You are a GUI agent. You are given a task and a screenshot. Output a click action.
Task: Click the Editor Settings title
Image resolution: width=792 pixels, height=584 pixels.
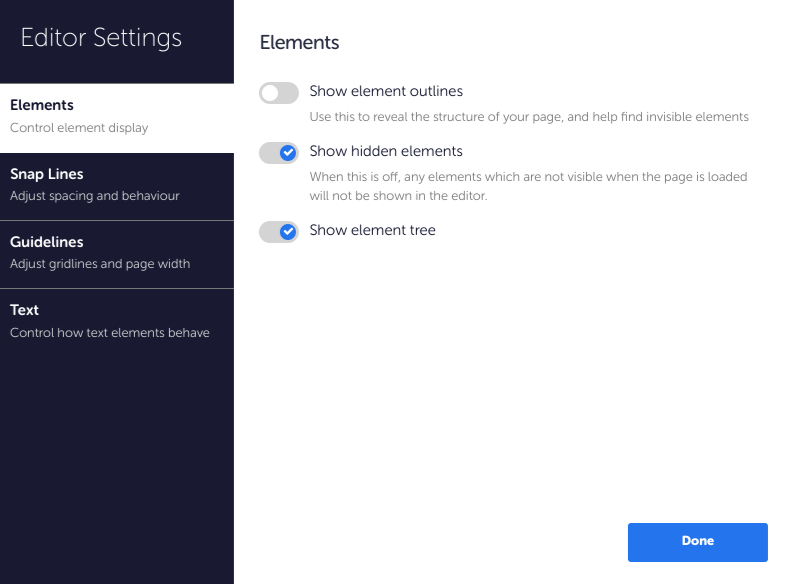101,38
